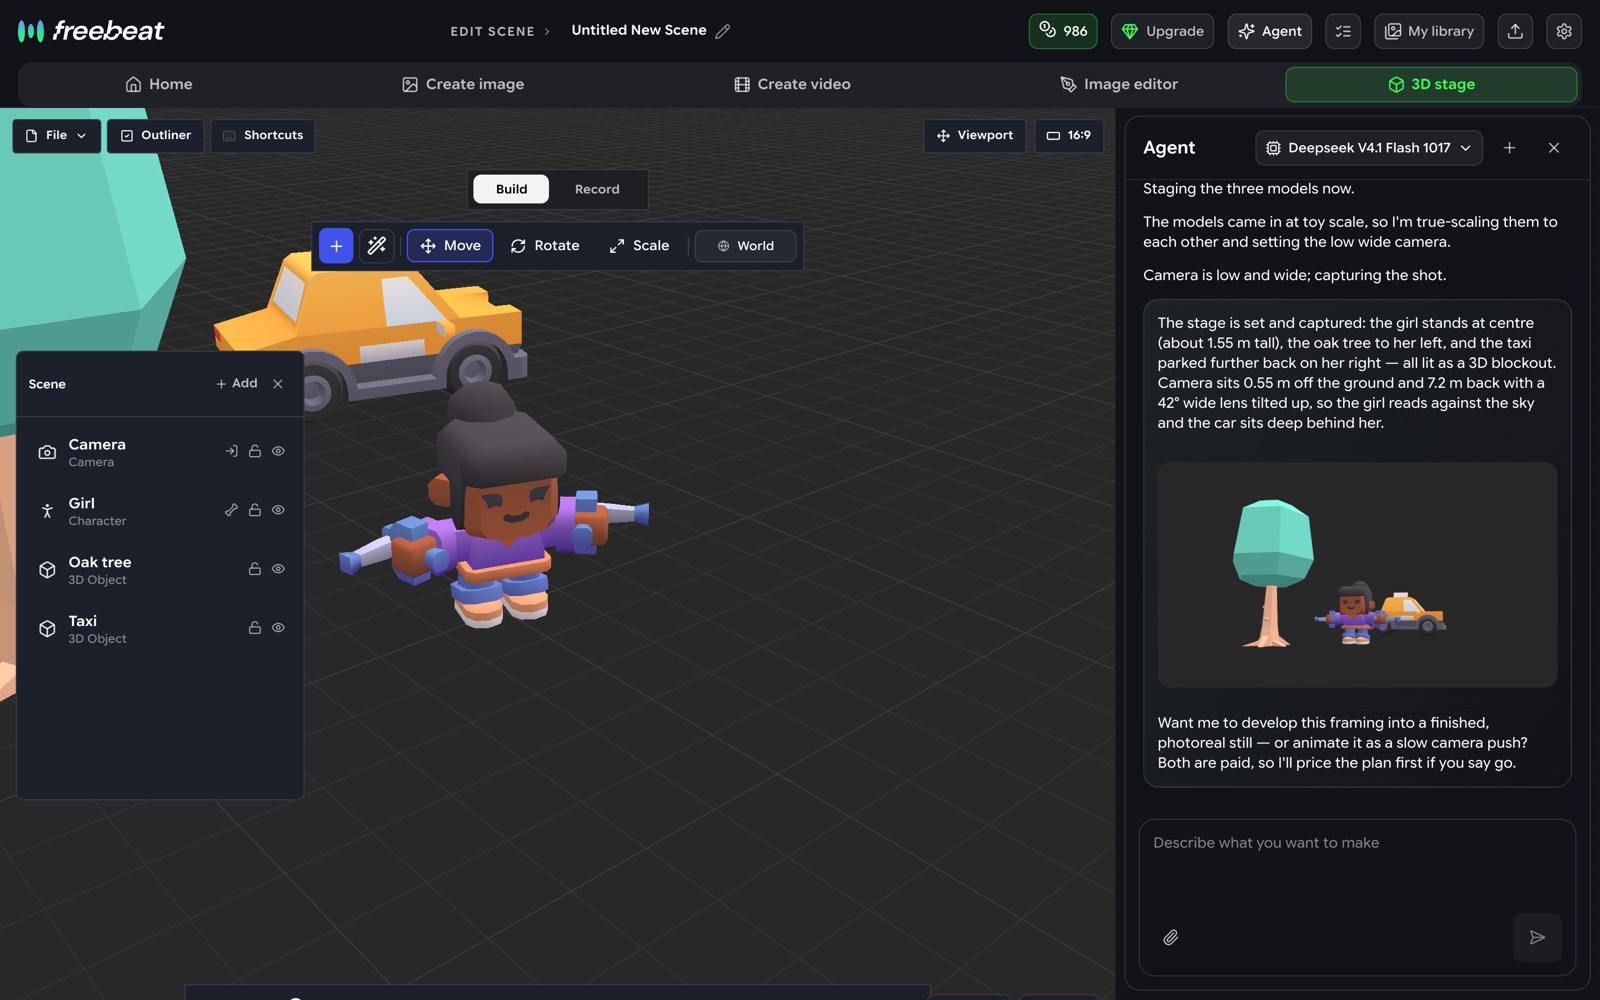Image resolution: width=1600 pixels, height=1000 pixels.
Task: Toggle World coordinate space
Action: [x=746, y=246]
